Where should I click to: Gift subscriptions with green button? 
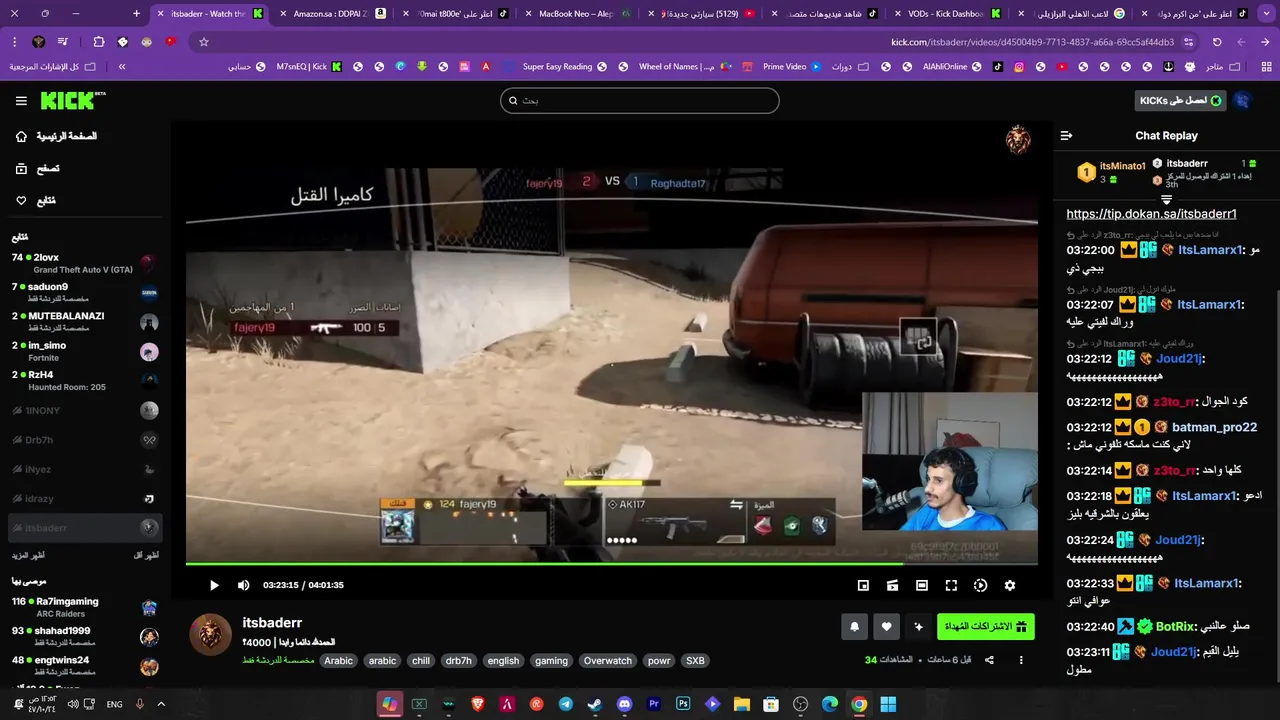coord(985,627)
